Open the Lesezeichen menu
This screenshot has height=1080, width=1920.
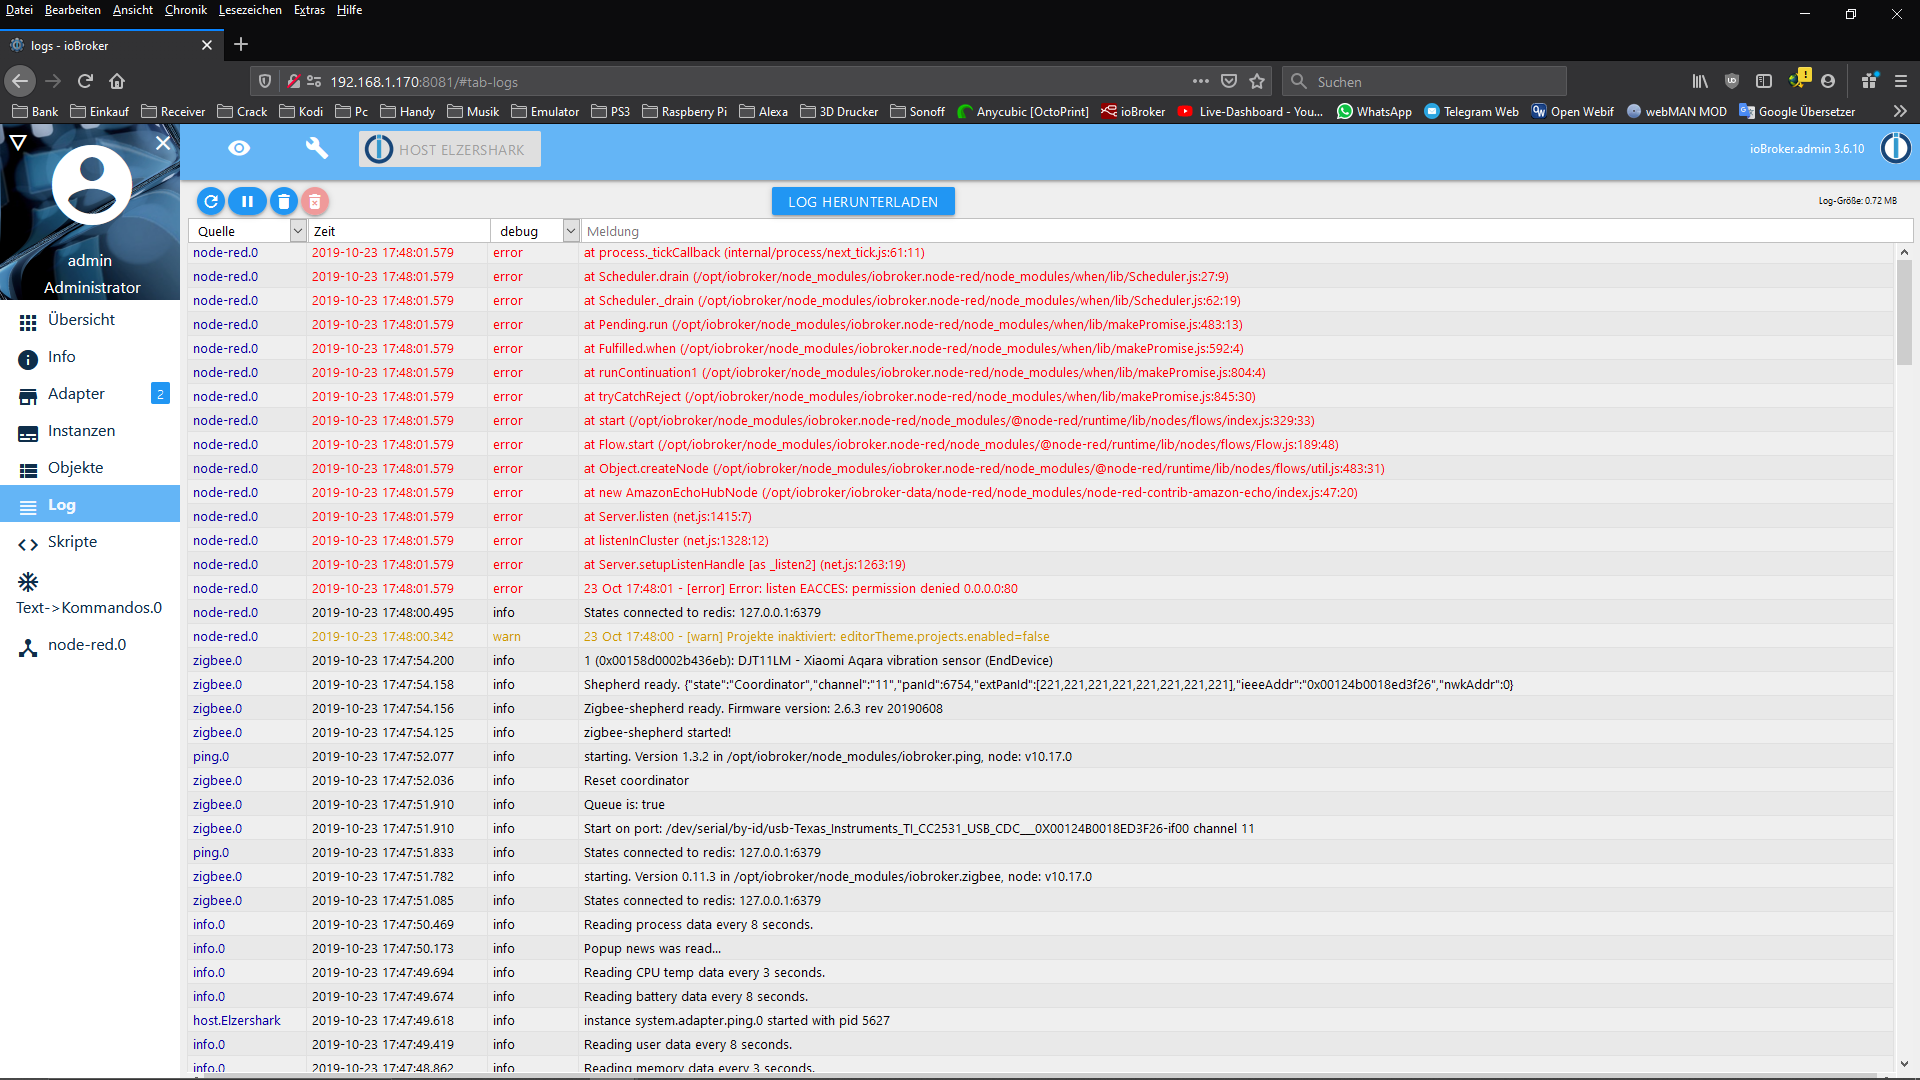tap(250, 10)
